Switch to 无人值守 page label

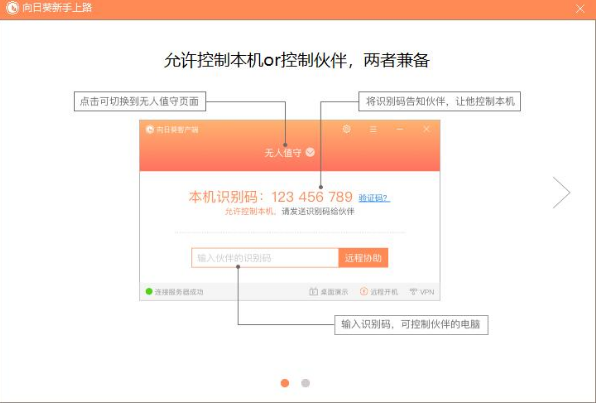[x=283, y=153]
